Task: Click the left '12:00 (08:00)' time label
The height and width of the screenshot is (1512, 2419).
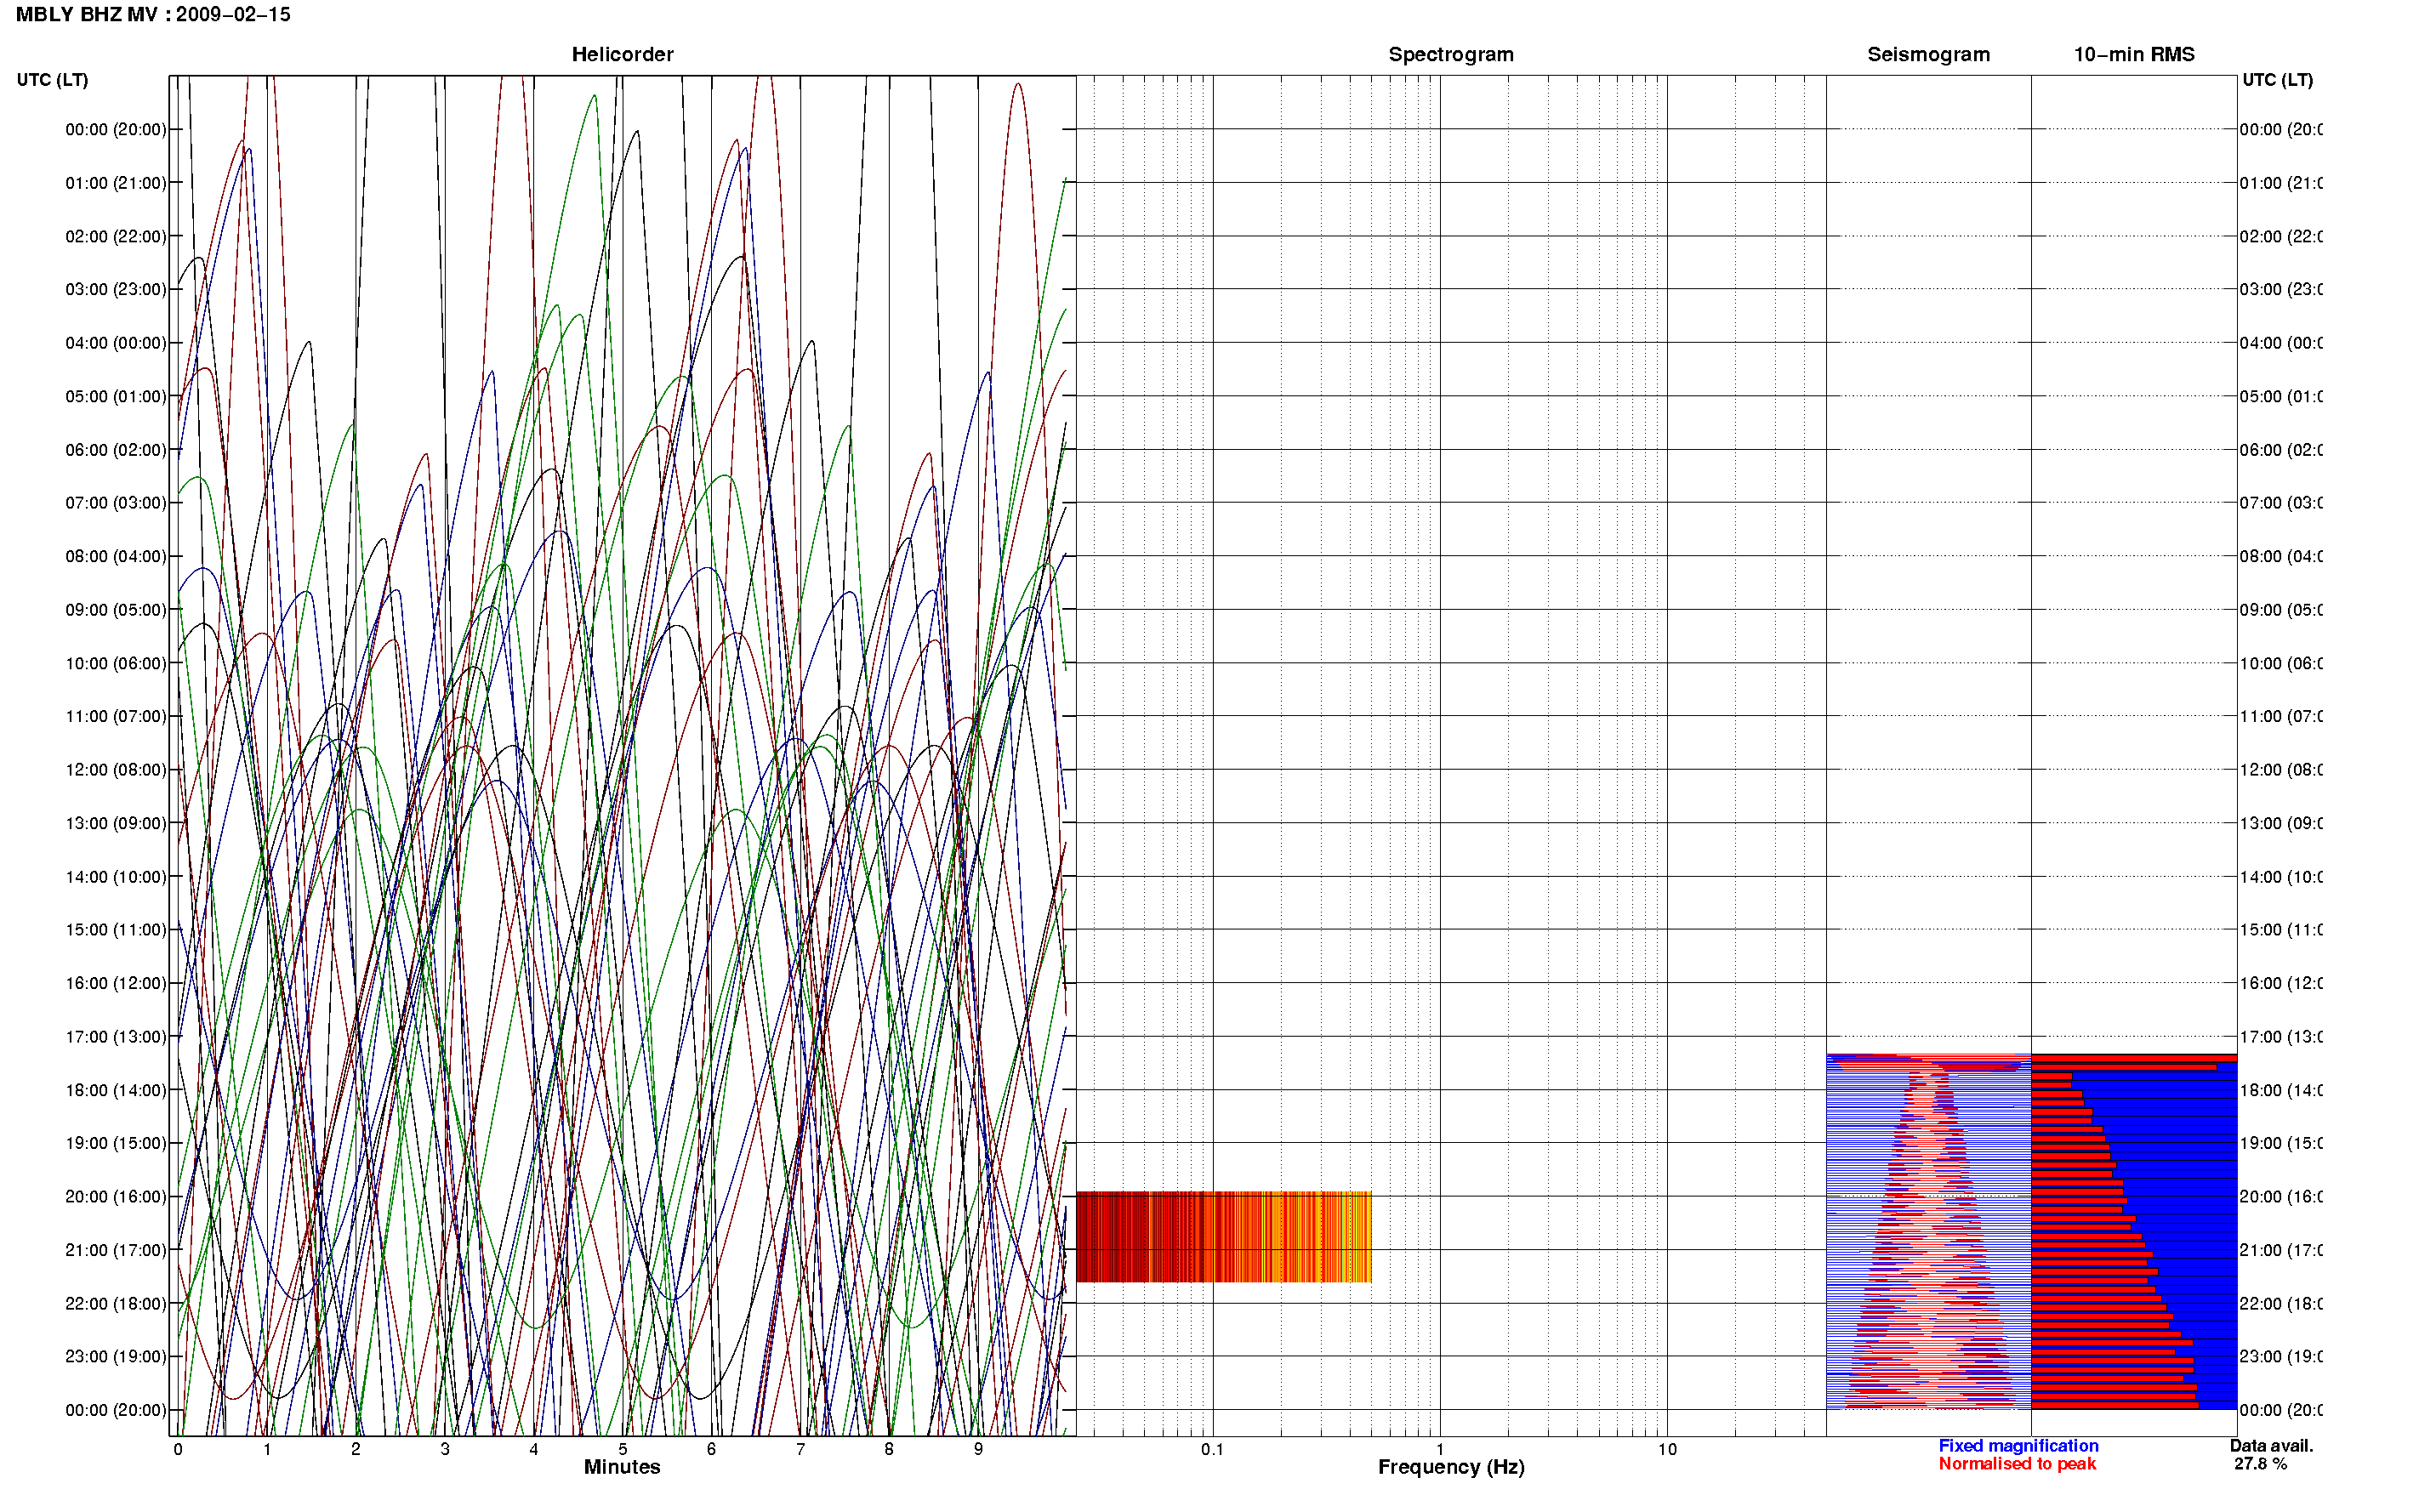Action: (116, 770)
